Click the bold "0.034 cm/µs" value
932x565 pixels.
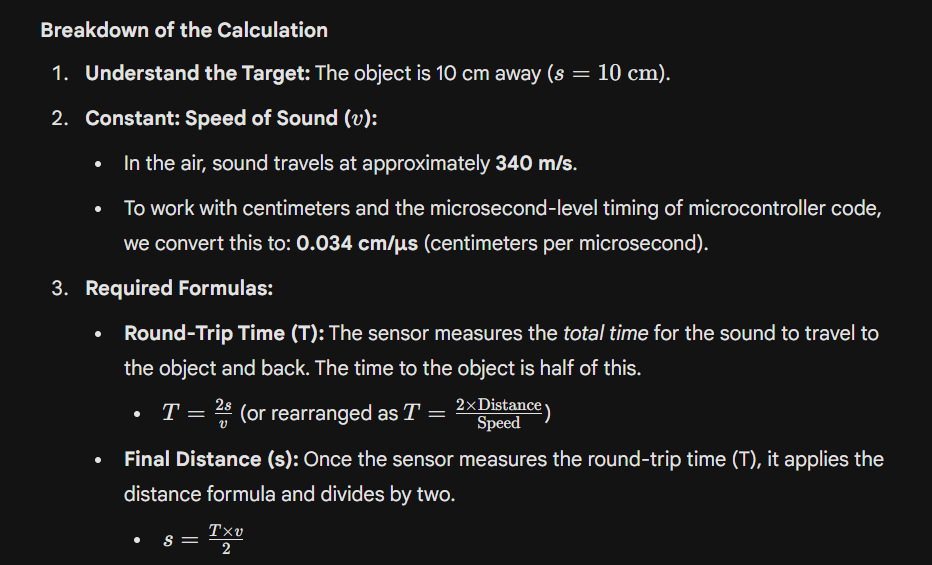pos(357,243)
